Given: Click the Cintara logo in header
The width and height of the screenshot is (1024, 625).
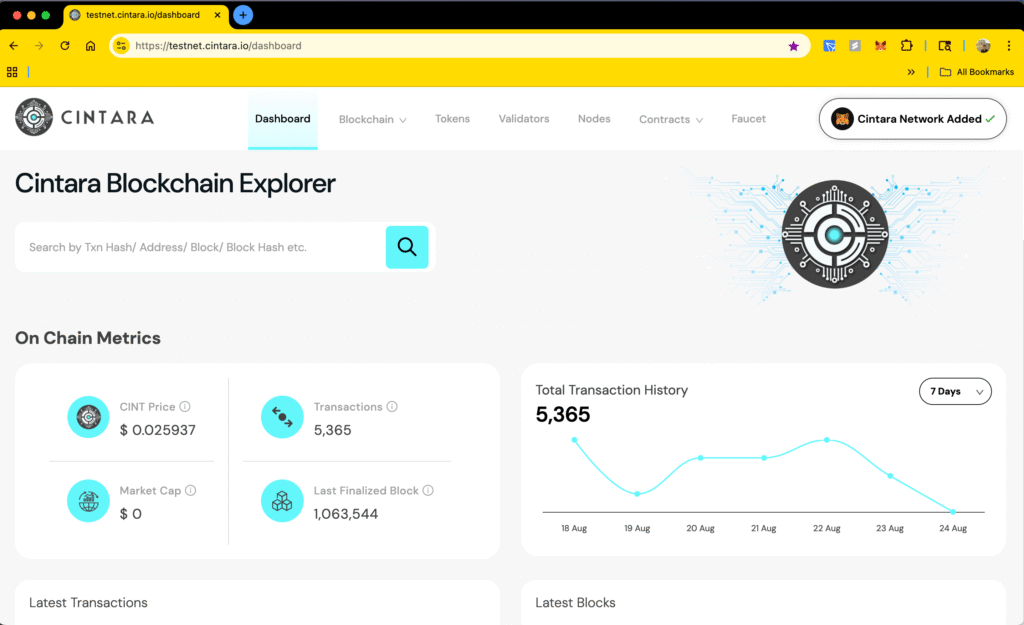Looking at the screenshot, I should (x=85, y=118).
